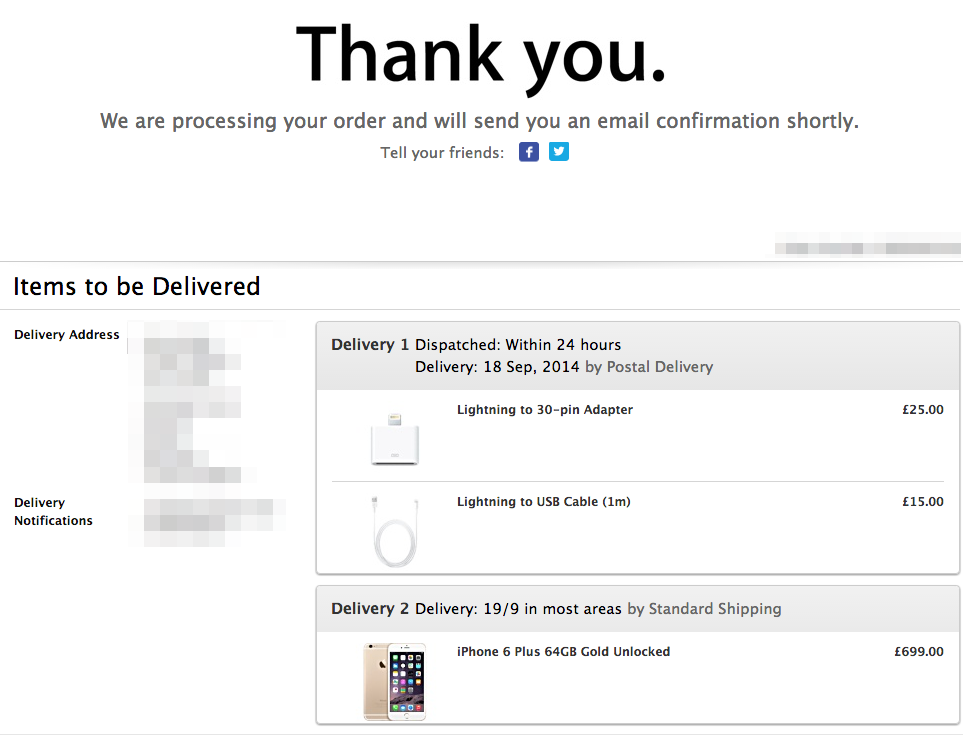Open the iPhone 6 Plus 64GB Gold Unlocked name
The image size is (963, 740).
point(563,652)
